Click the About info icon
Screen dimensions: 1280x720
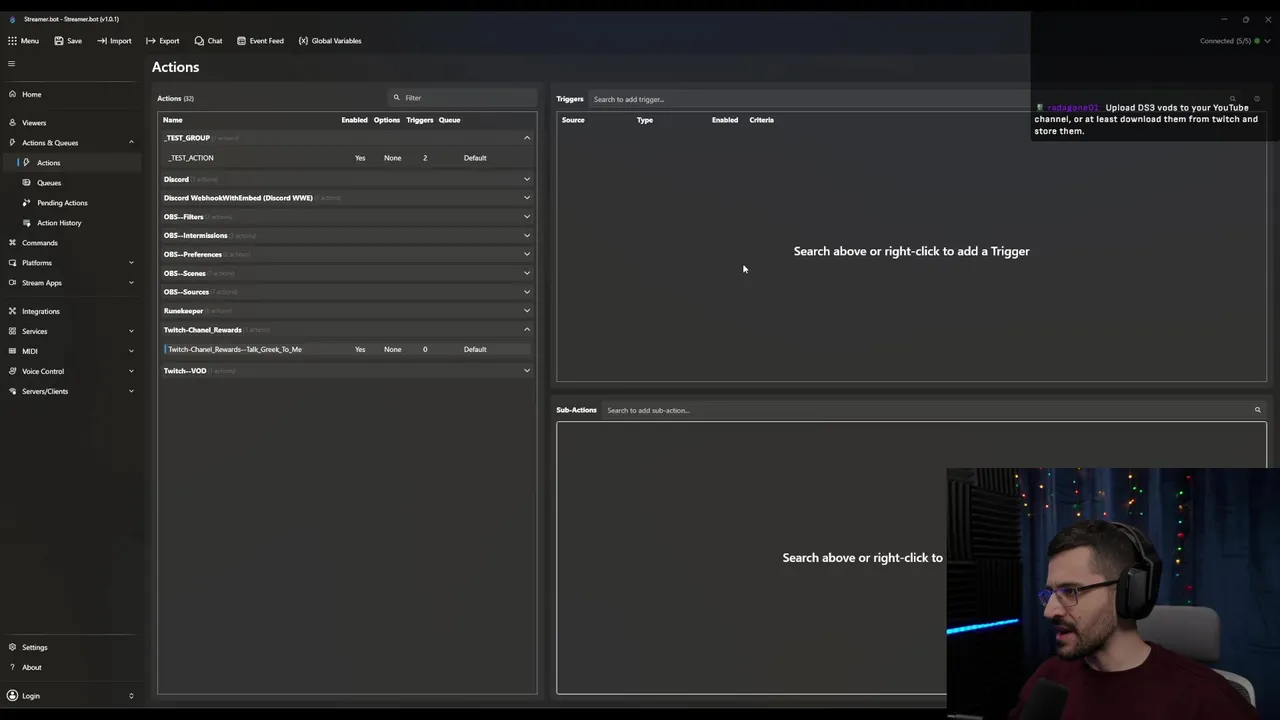tap(12, 667)
